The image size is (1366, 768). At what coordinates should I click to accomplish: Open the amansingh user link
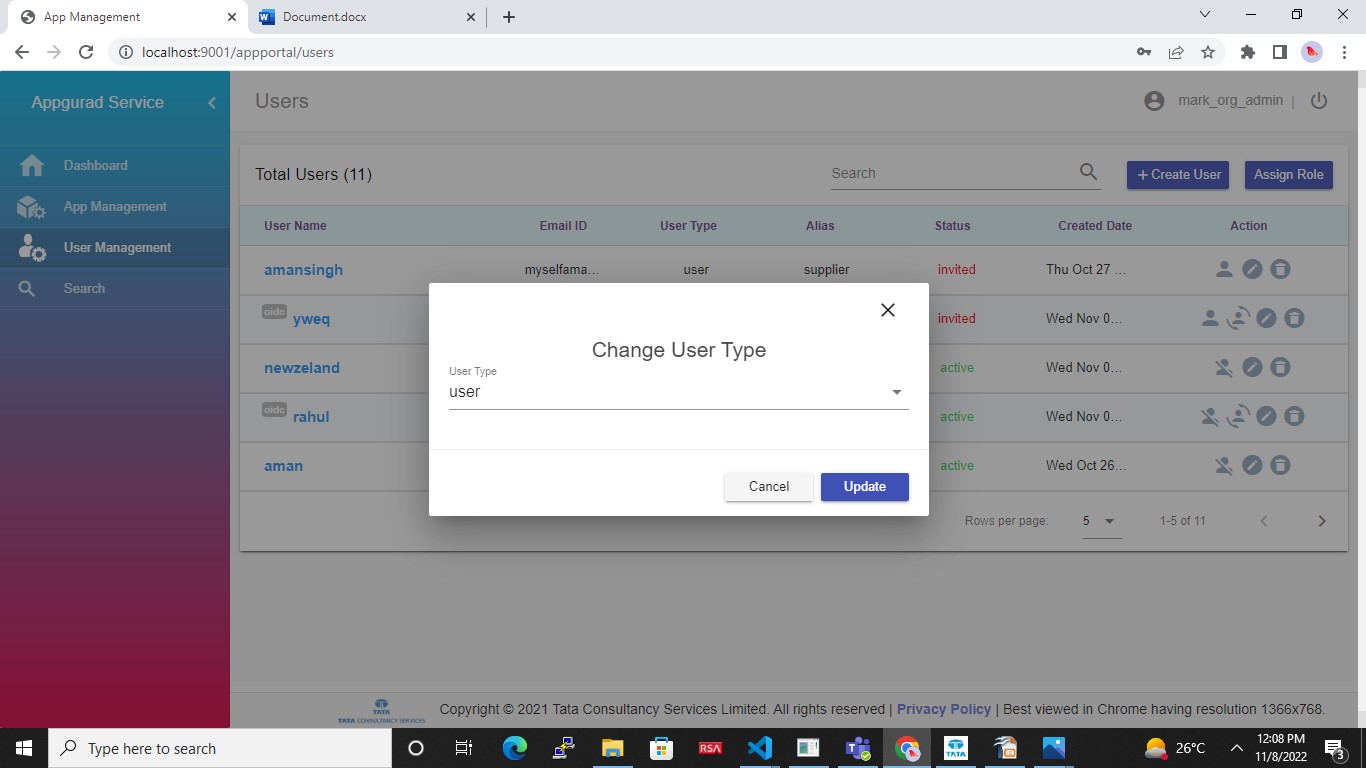click(x=303, y=270)
